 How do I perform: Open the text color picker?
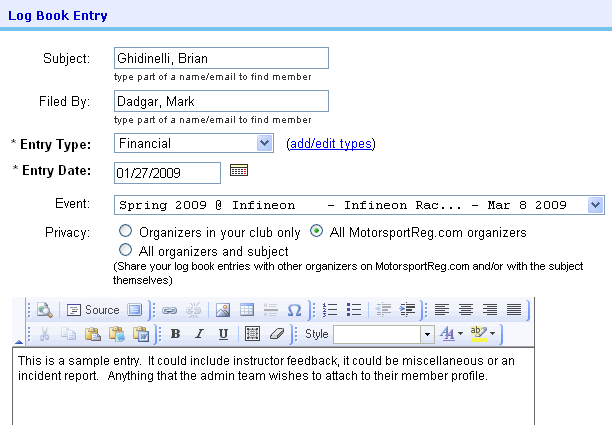click(451, 334)
